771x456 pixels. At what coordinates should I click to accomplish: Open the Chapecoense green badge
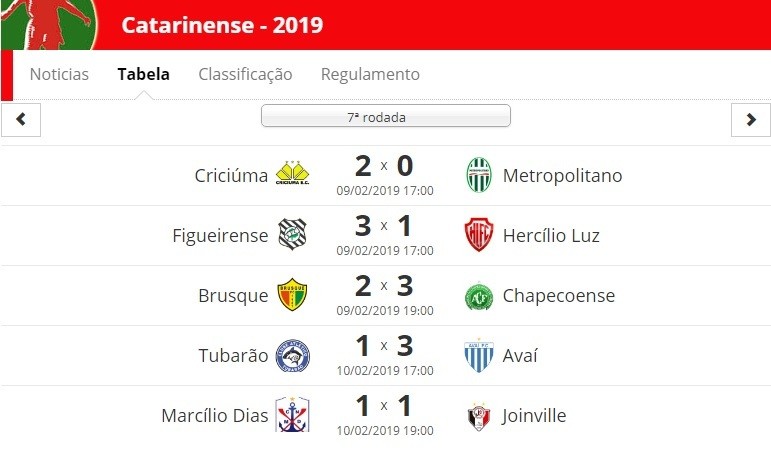point(479,296)
